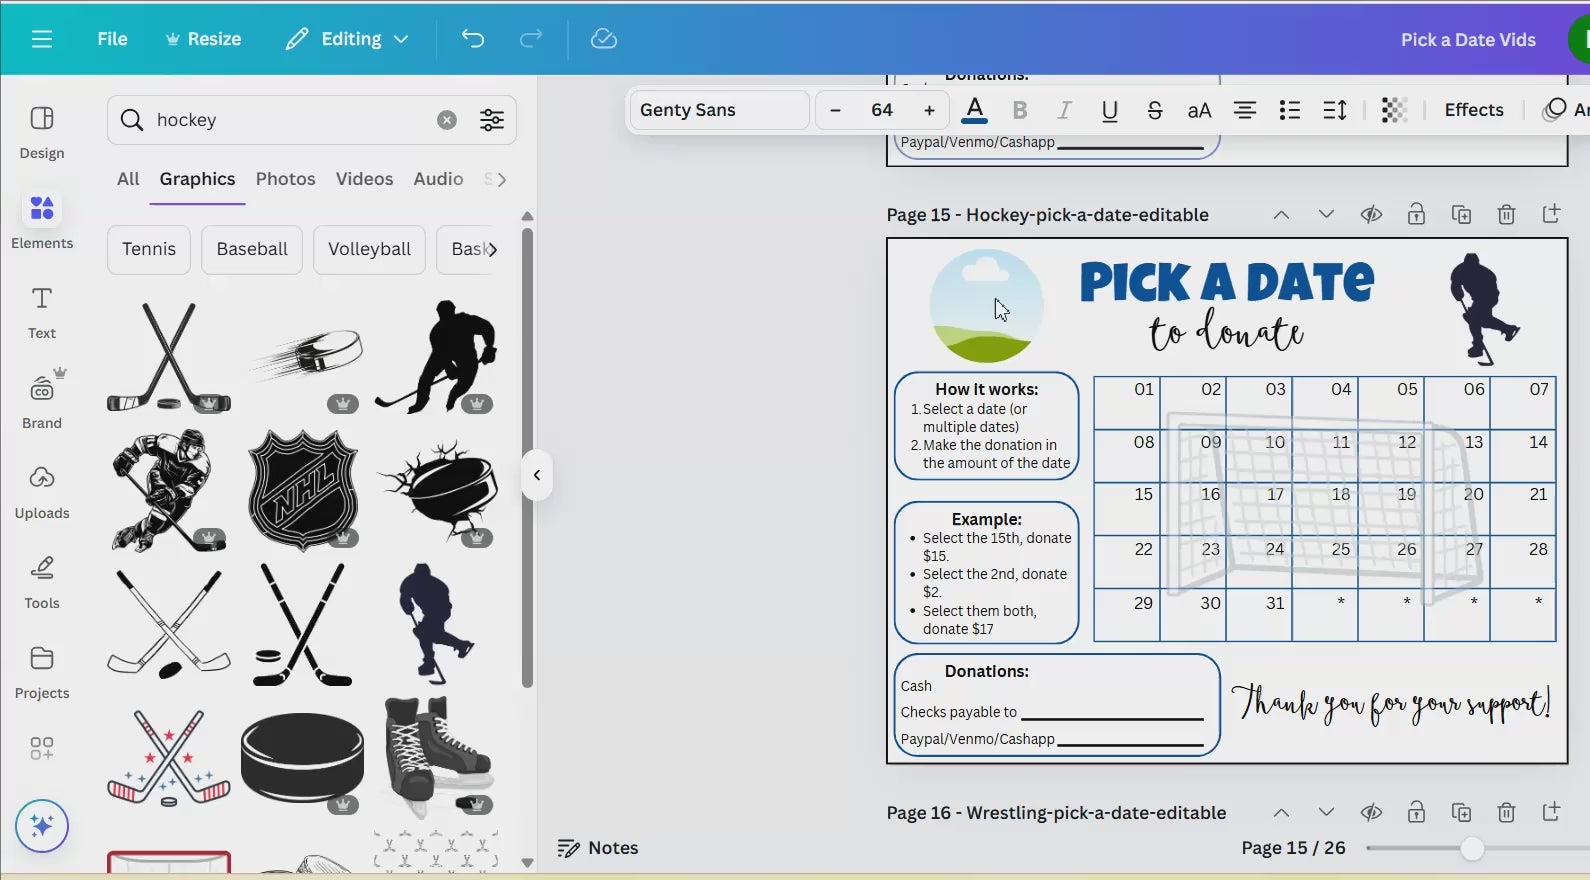Collapse the side panel with arrow
This screenshot has width=1590, height=880.
pos(537,475)
